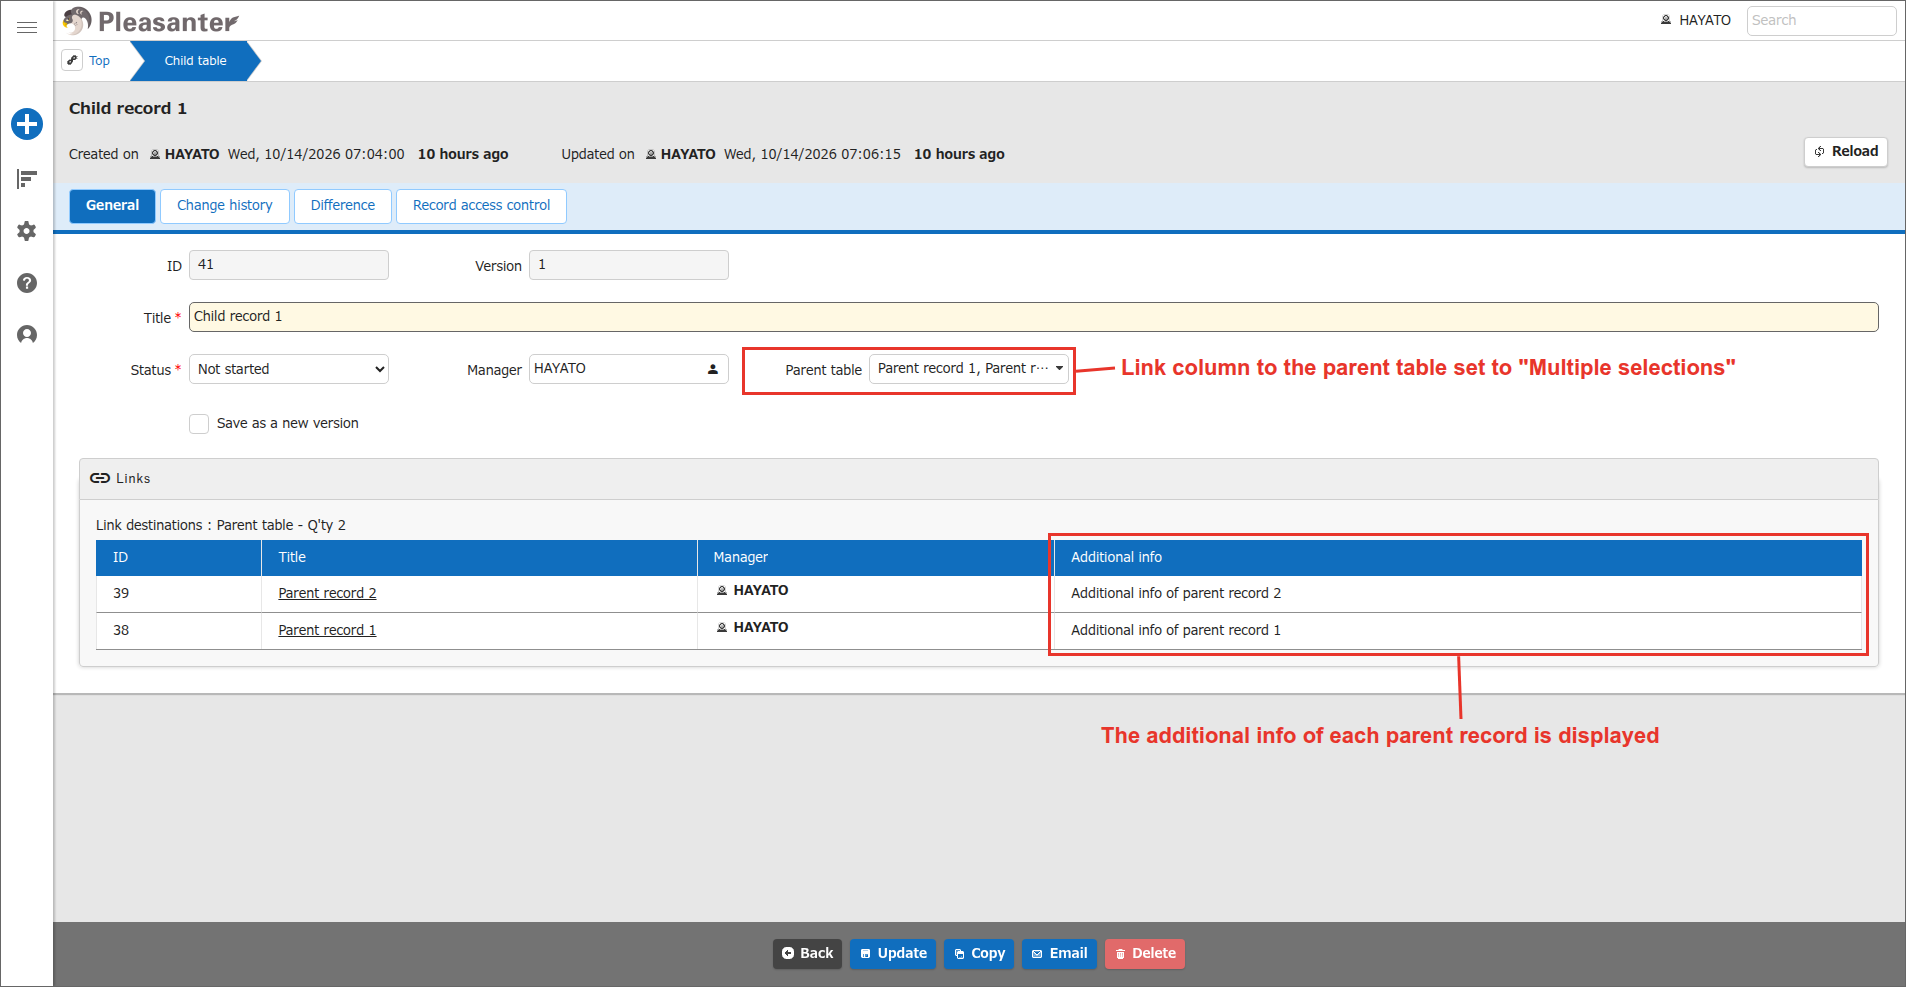Open the help question mark icon

pos(27,283)
